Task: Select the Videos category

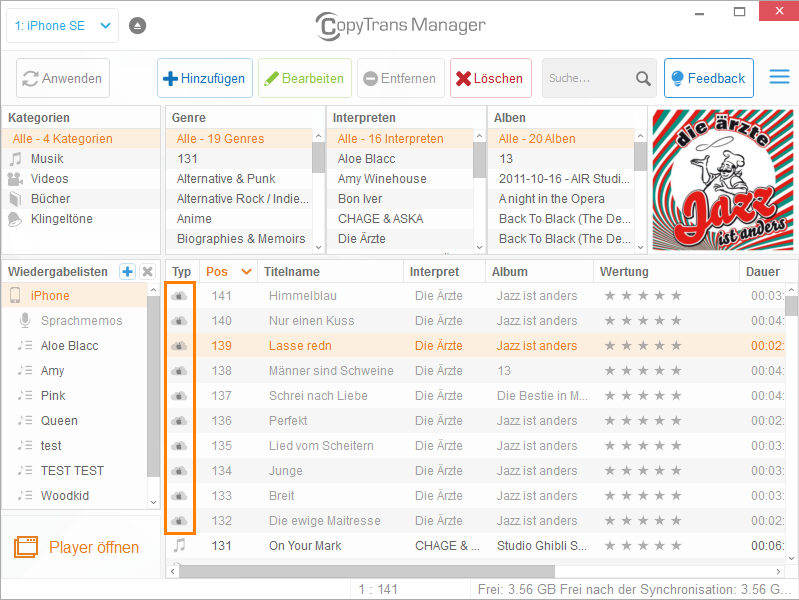Action: pos(81,178)
